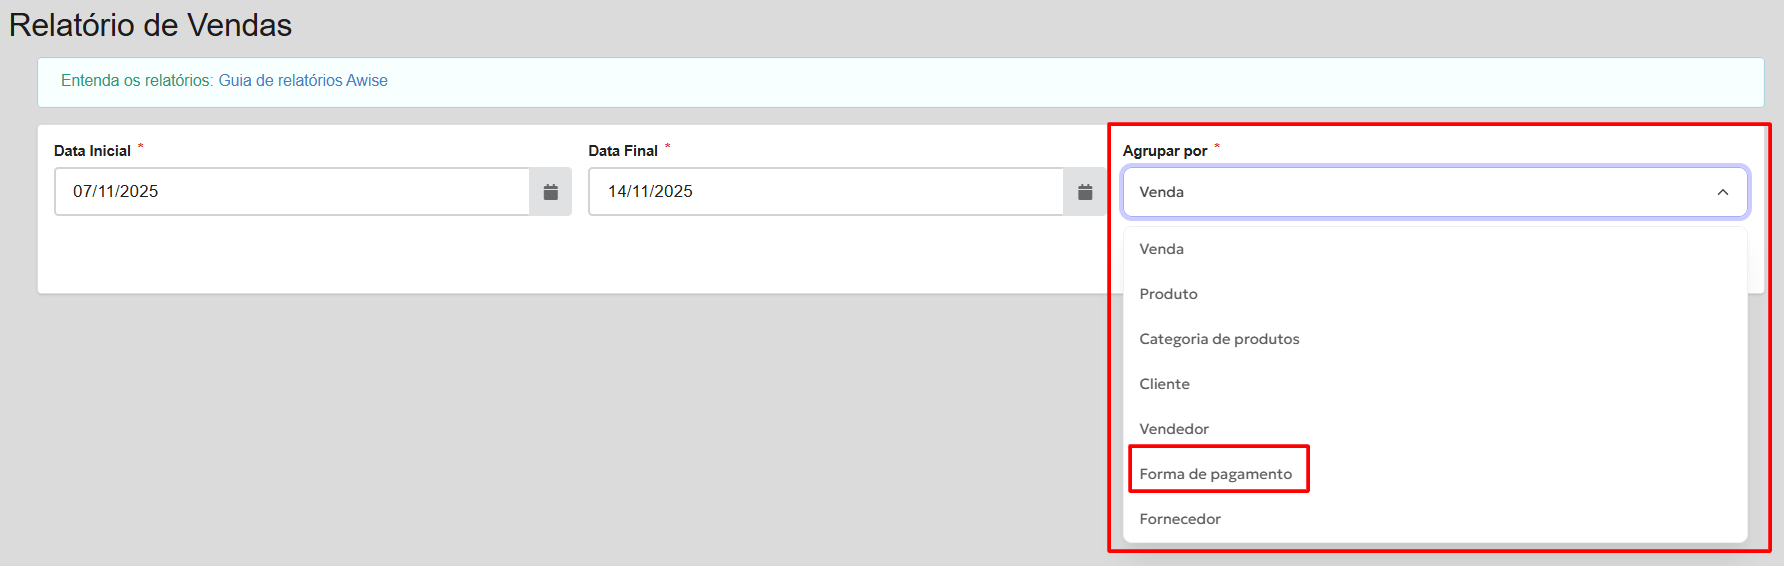Open the Data Inicial calendar picker
Image resolution: width=1784 pixels, height=566 pixels.
coord(550,192)
